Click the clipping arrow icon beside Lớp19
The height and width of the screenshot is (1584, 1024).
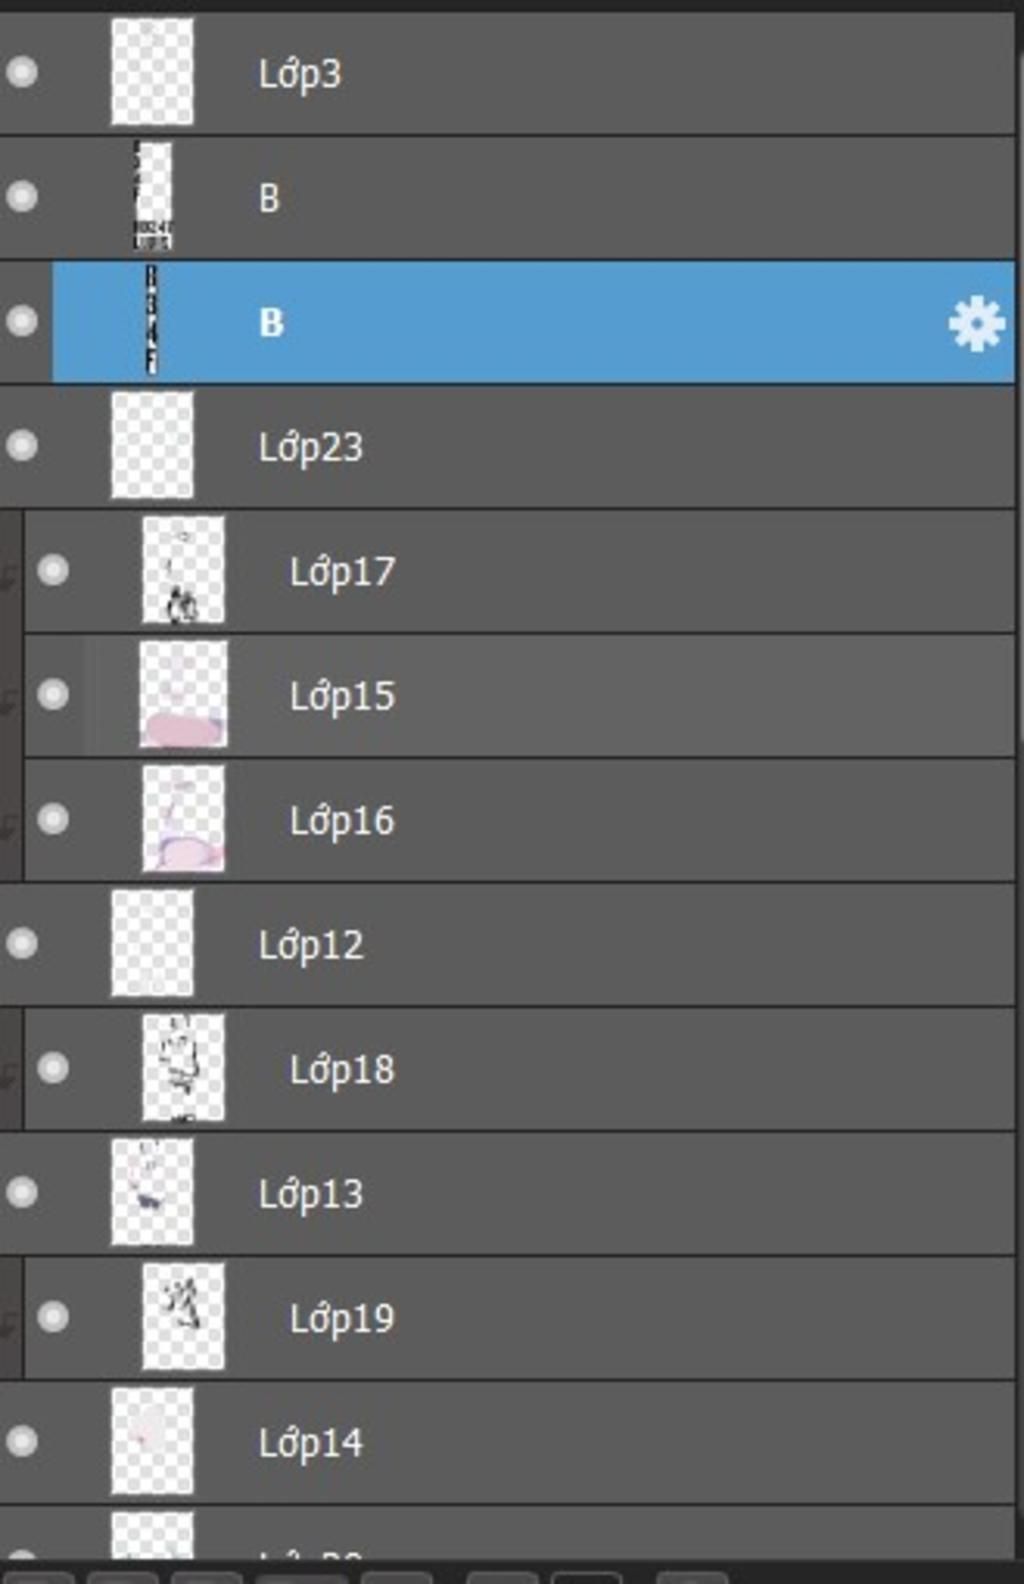(9, 1323)
